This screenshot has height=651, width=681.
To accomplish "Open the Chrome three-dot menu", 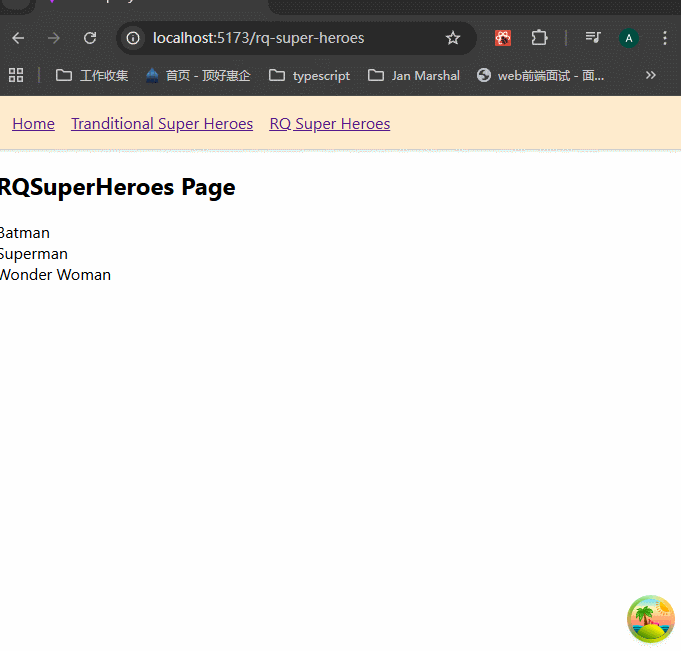I will click(x=665, y=38).
